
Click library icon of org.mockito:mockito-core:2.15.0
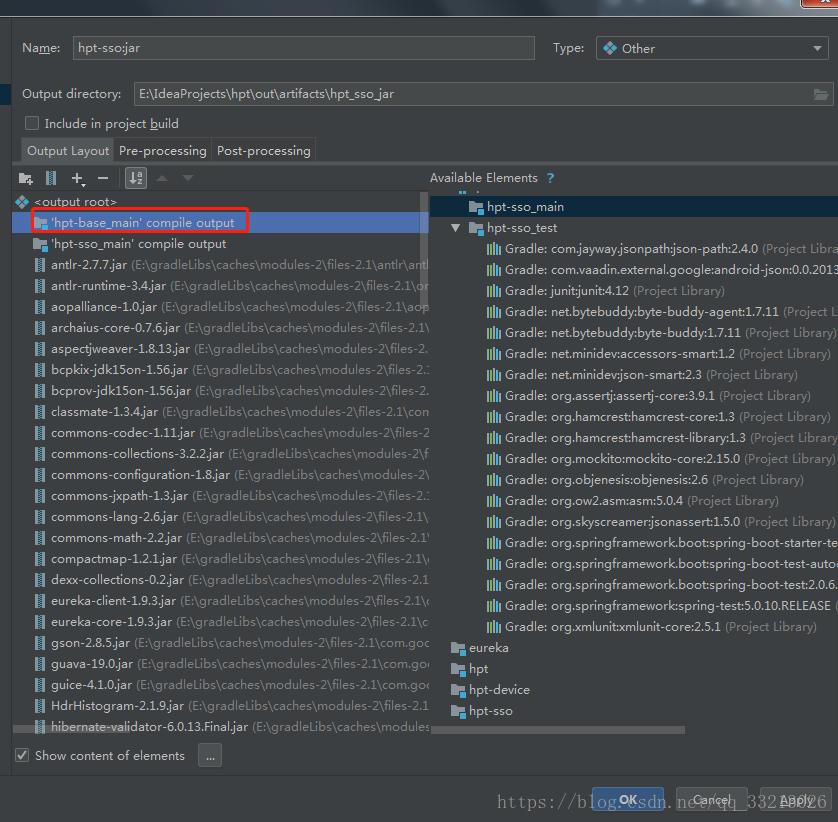494,459
